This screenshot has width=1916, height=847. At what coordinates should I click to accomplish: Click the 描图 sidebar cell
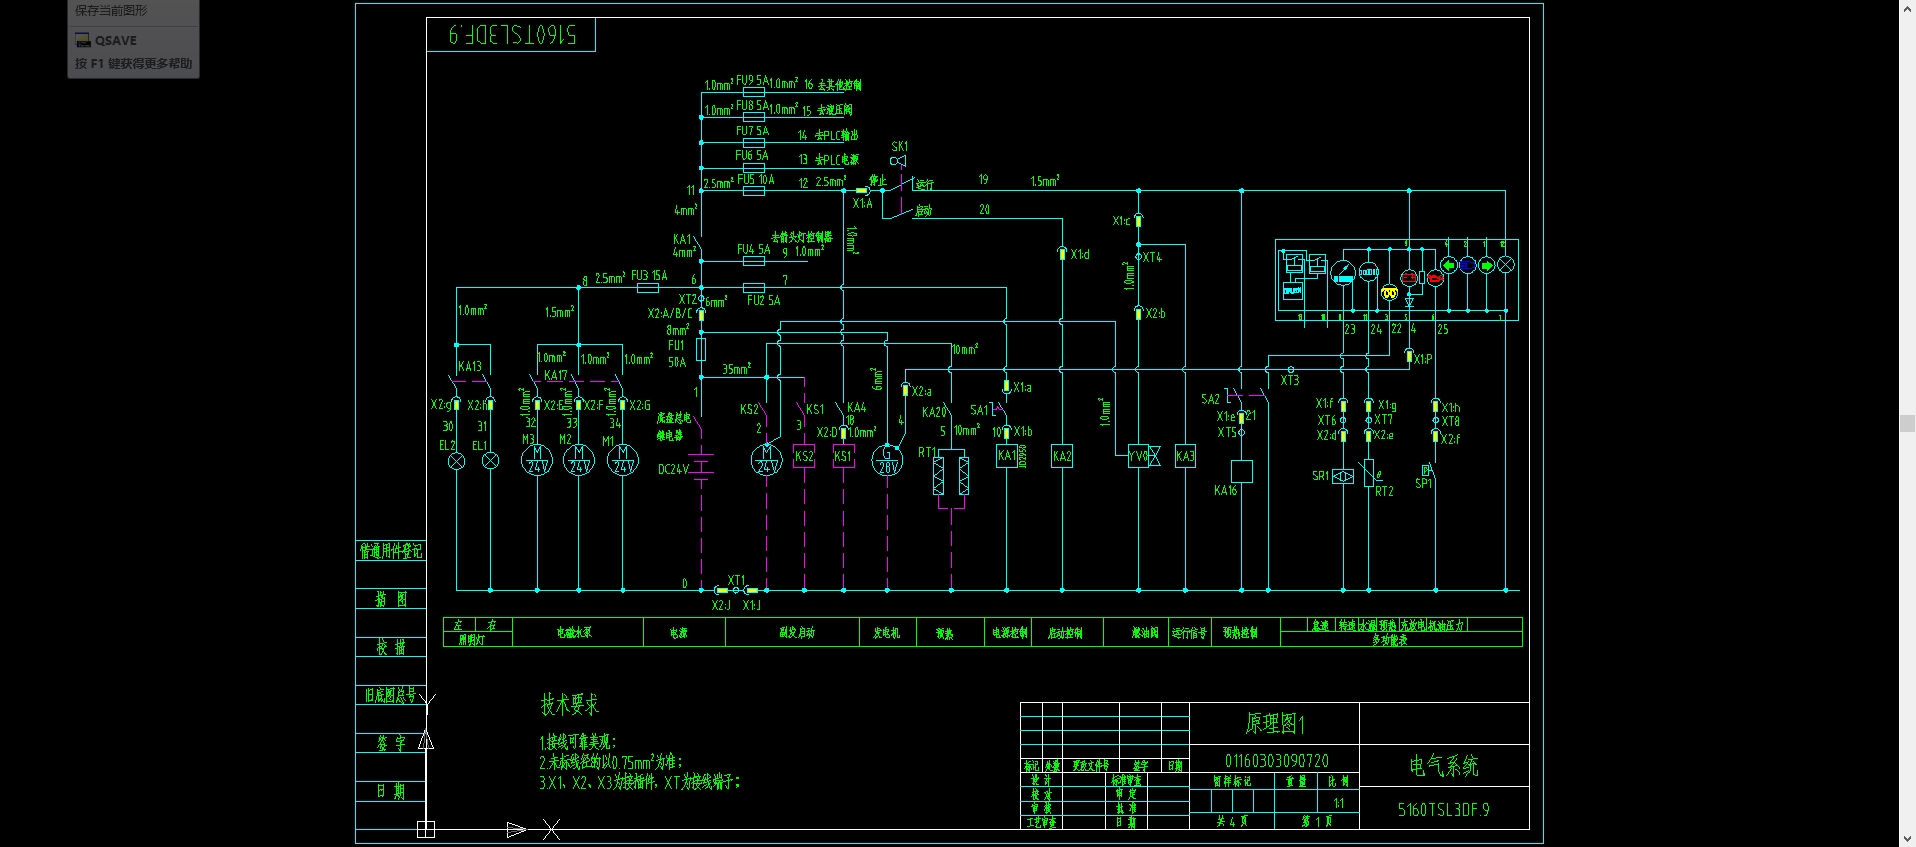(391, 599)
